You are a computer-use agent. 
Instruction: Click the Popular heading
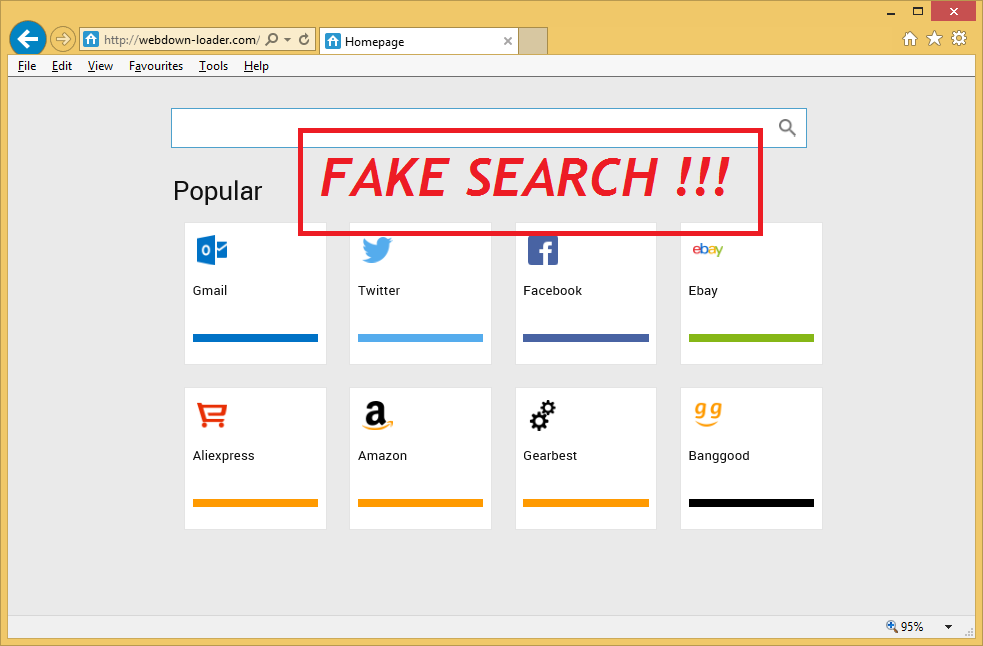(218, 191)
